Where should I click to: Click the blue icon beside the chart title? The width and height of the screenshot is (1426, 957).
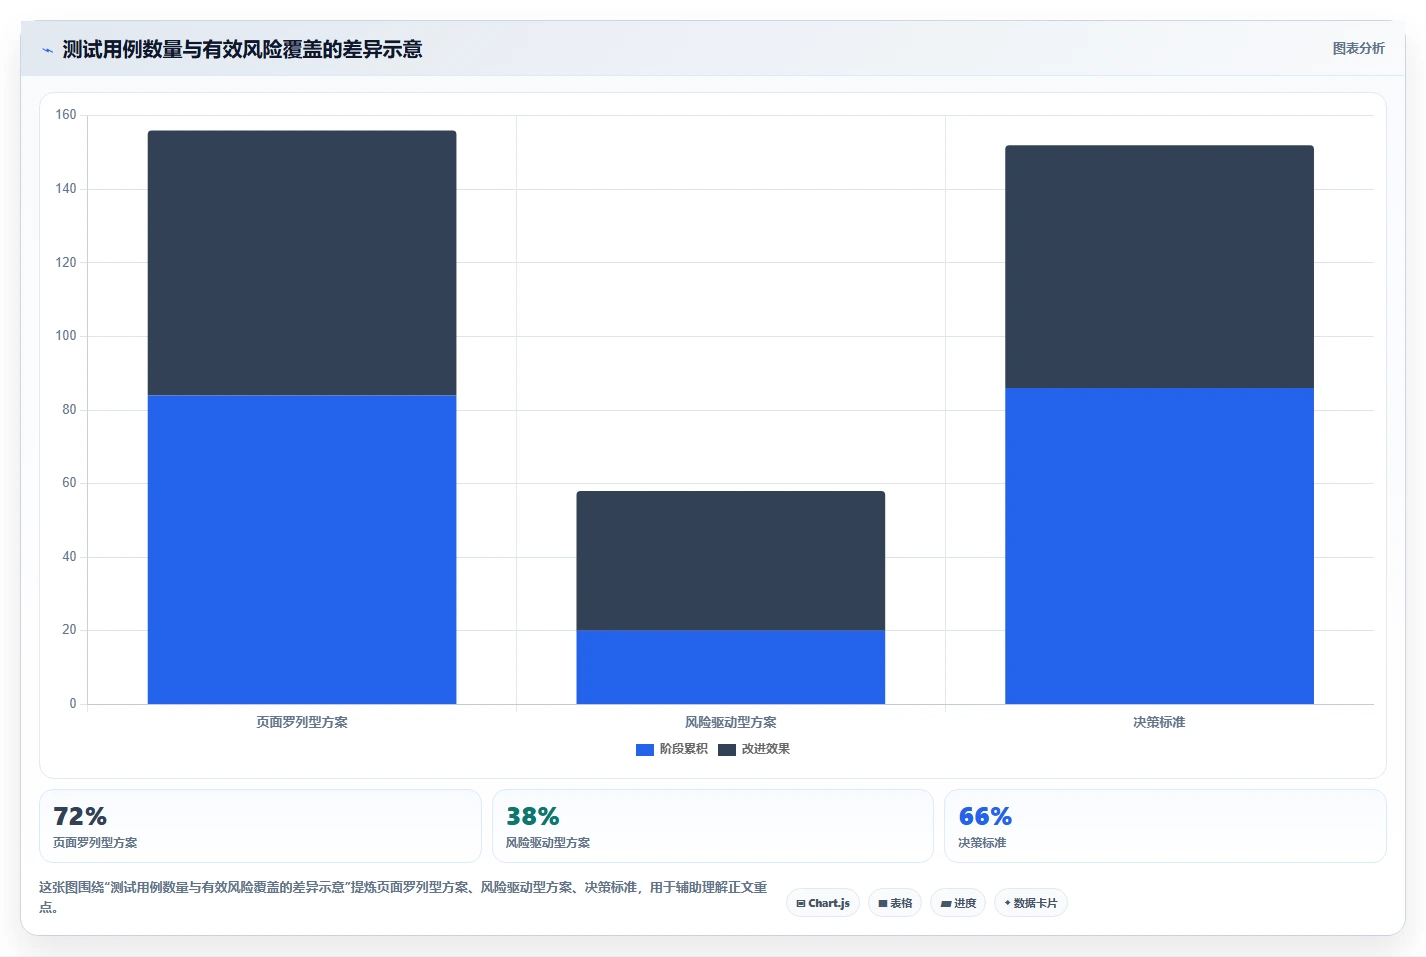pyautogui.click(x=47, y=50)
